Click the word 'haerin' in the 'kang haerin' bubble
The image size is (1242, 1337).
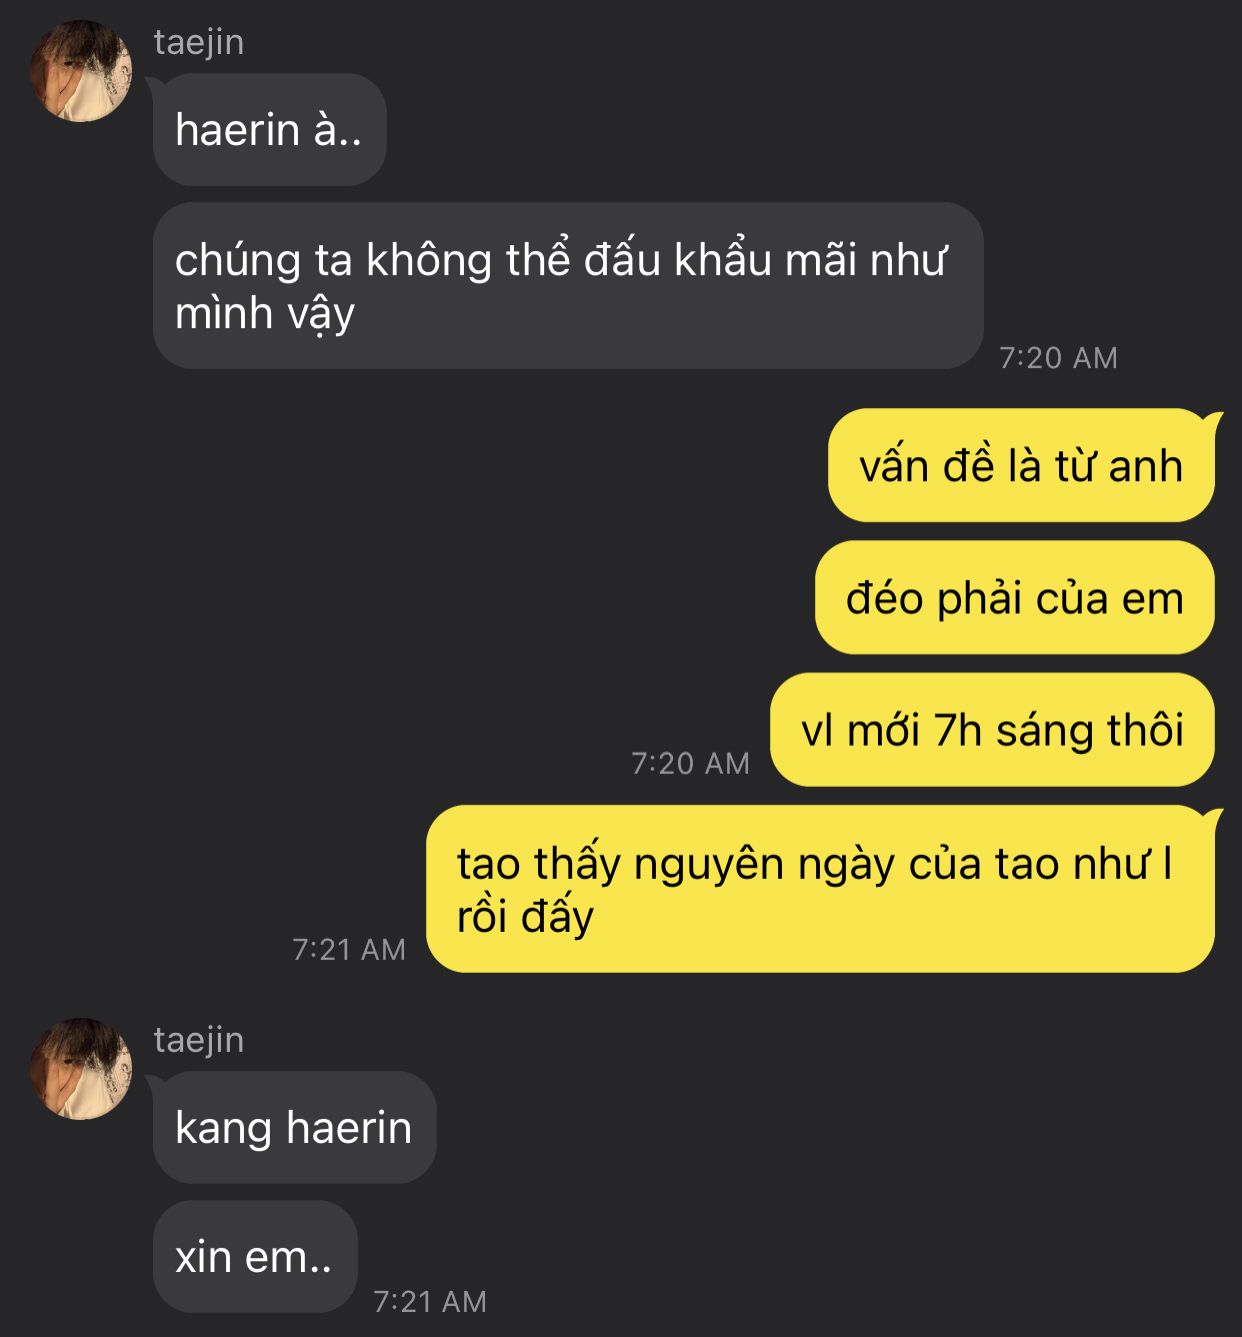pyautogui.click(x=349, y=1127)
